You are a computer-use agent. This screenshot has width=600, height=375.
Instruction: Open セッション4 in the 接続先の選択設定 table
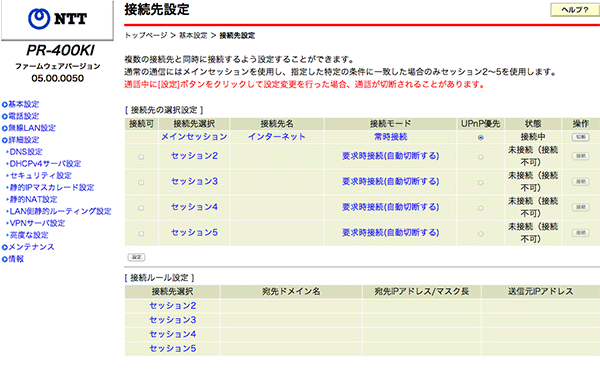[194, 207]
